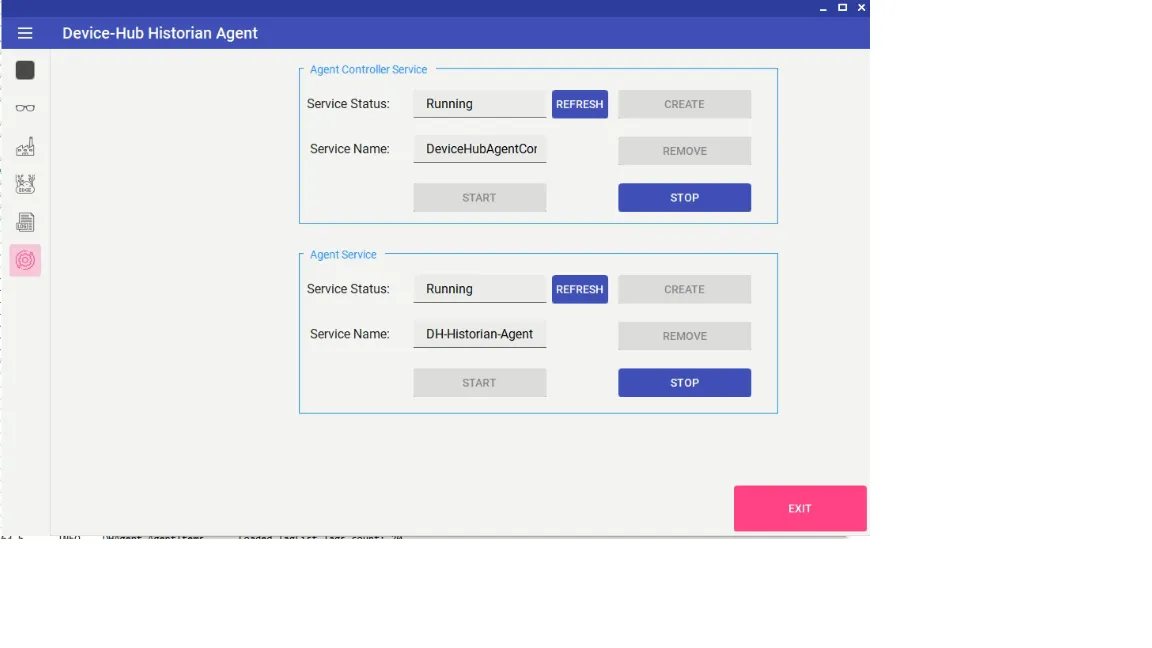This screenshot has height=648, width=1152.
Task: Click the Agent Service status field
Action: pos(480,289)
